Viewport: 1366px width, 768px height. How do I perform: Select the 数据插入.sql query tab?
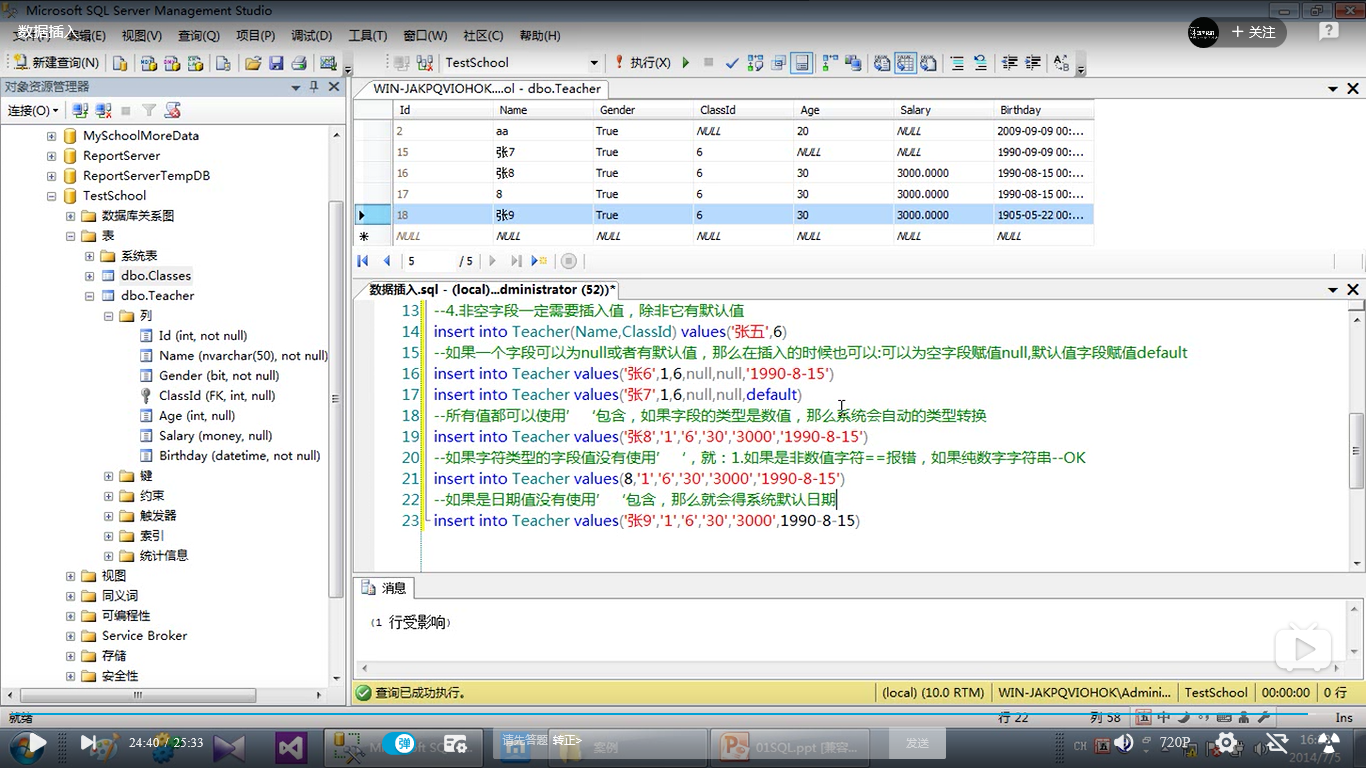pos(493,289)
